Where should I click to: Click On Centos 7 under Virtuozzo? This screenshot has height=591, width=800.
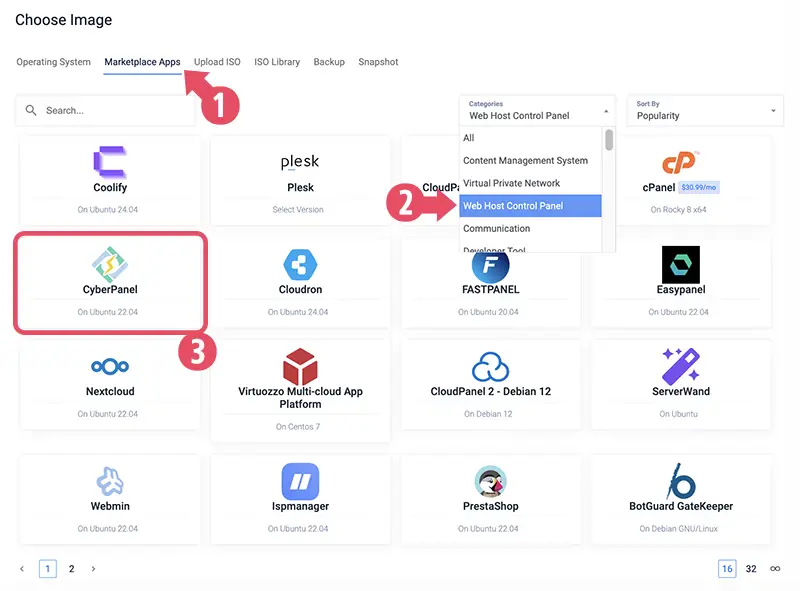point(298,427)
